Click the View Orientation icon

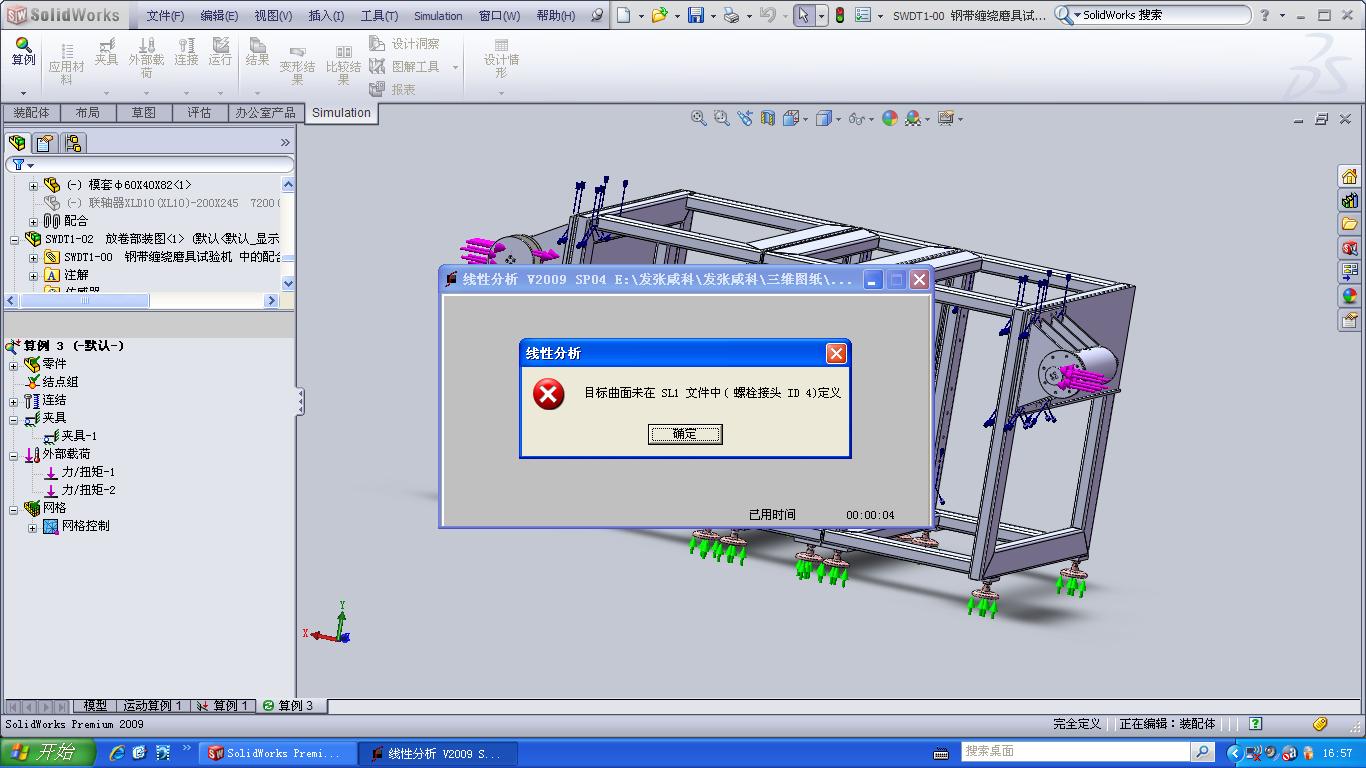[791, 118]
